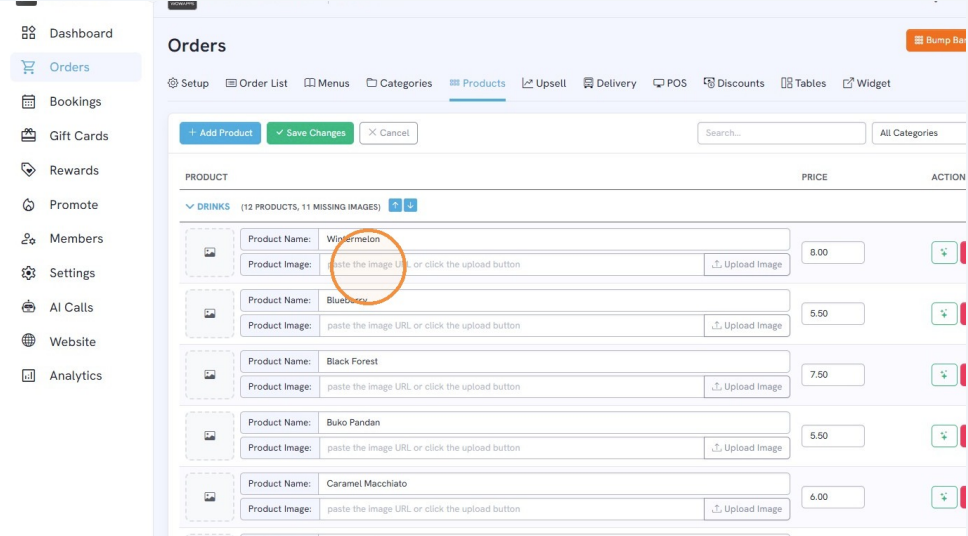Click the Settings gear icon in sidebar
The height and width of the screenshot is (536, 968).
tap(28, 273)
